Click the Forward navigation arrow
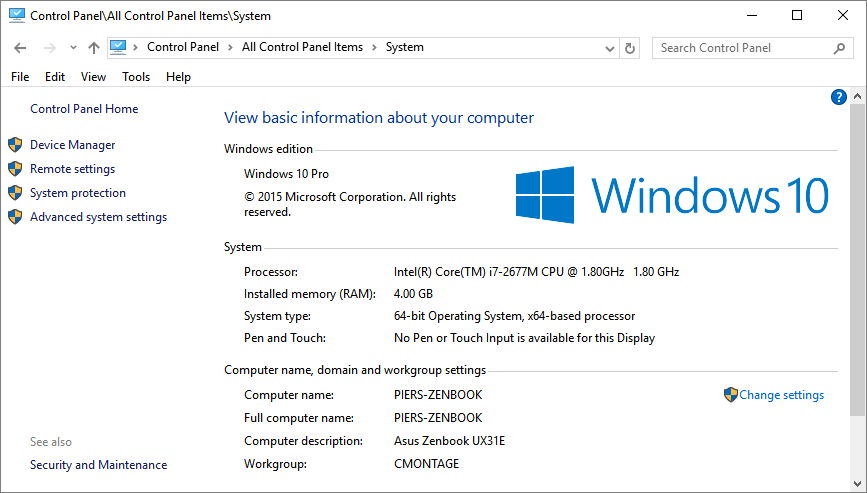 pos(50,48)
